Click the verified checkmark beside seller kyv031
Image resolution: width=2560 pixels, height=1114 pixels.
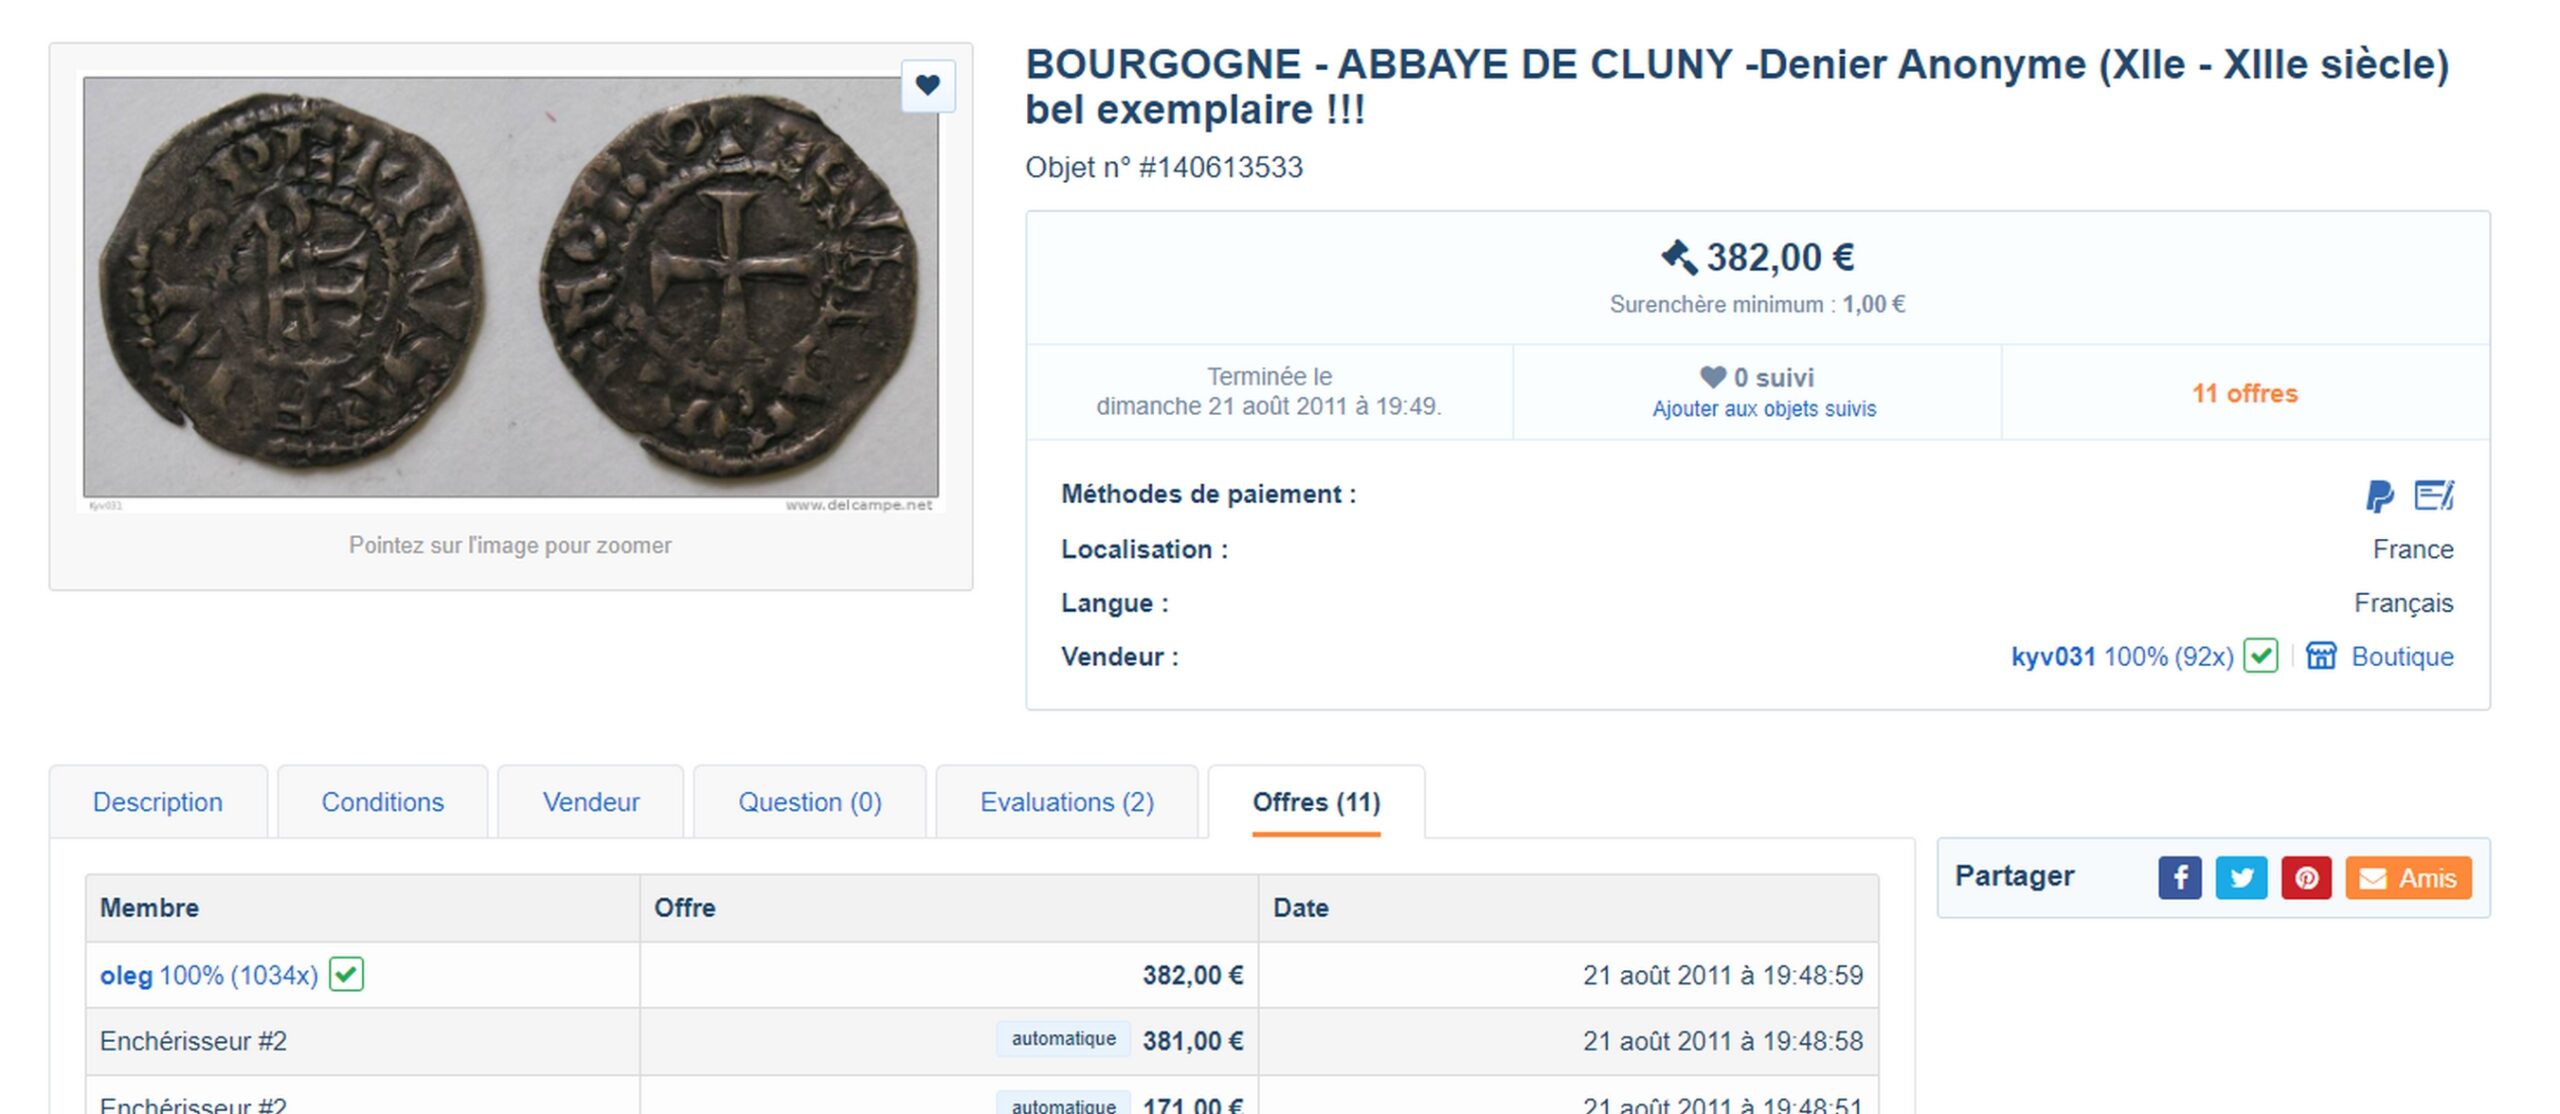tap(2260, 656)
